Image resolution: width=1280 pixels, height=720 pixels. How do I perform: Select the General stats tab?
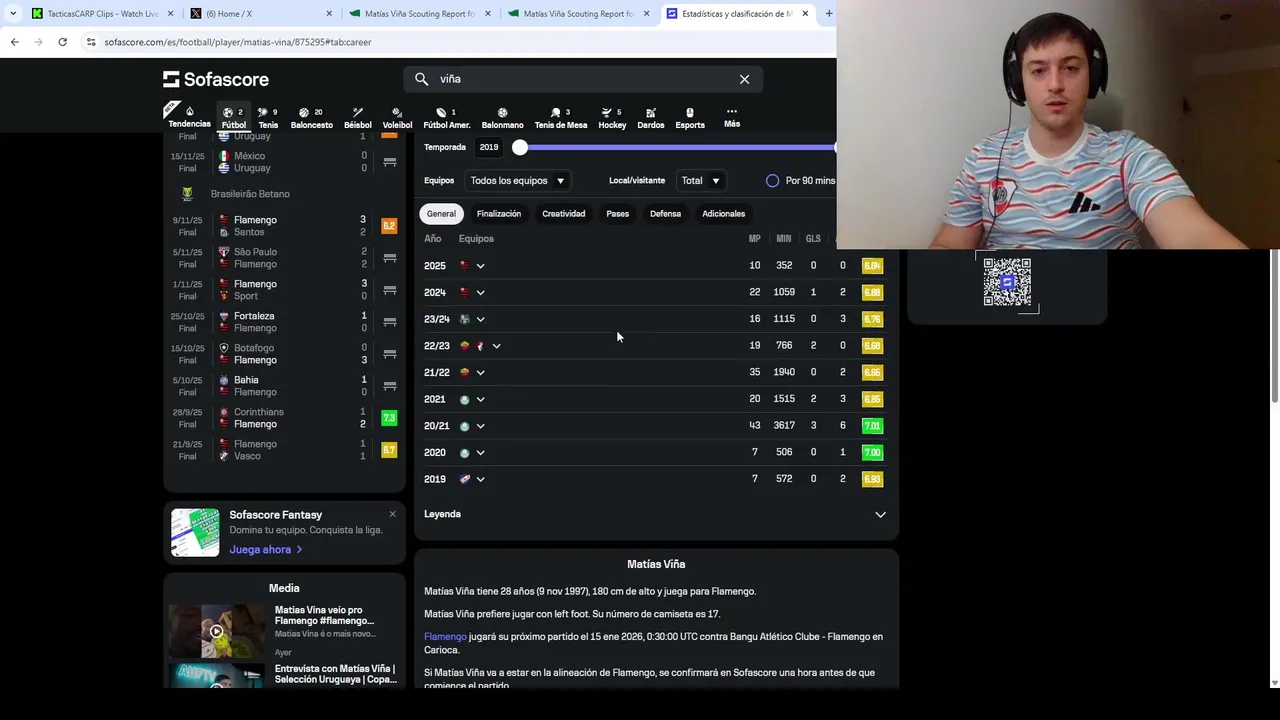pos(441,214)
